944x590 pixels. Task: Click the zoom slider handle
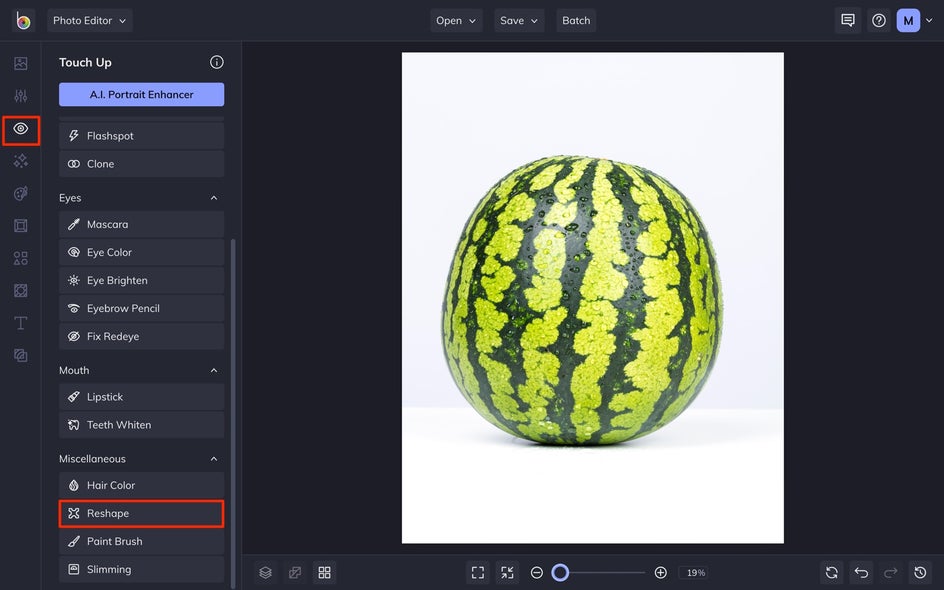click(560, 573)
